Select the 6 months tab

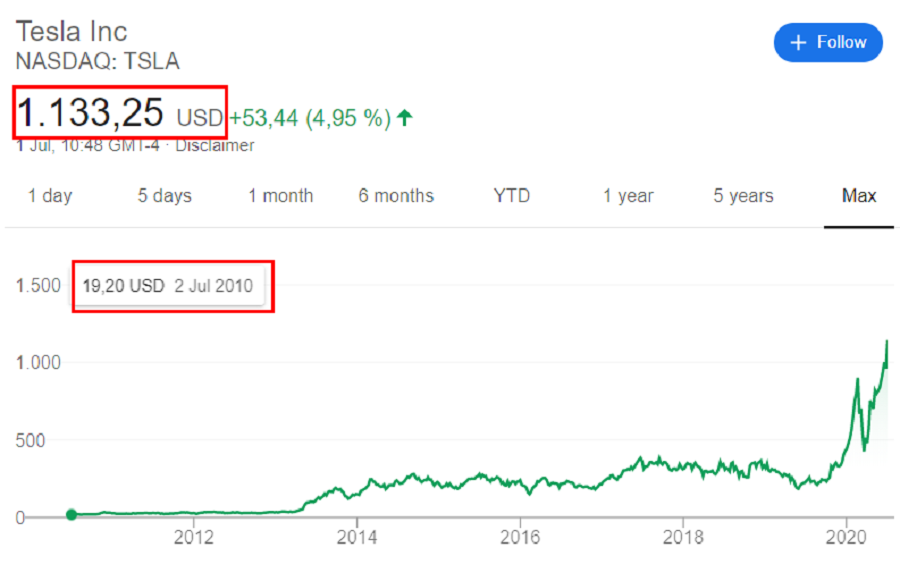click(x=396, y=196)
